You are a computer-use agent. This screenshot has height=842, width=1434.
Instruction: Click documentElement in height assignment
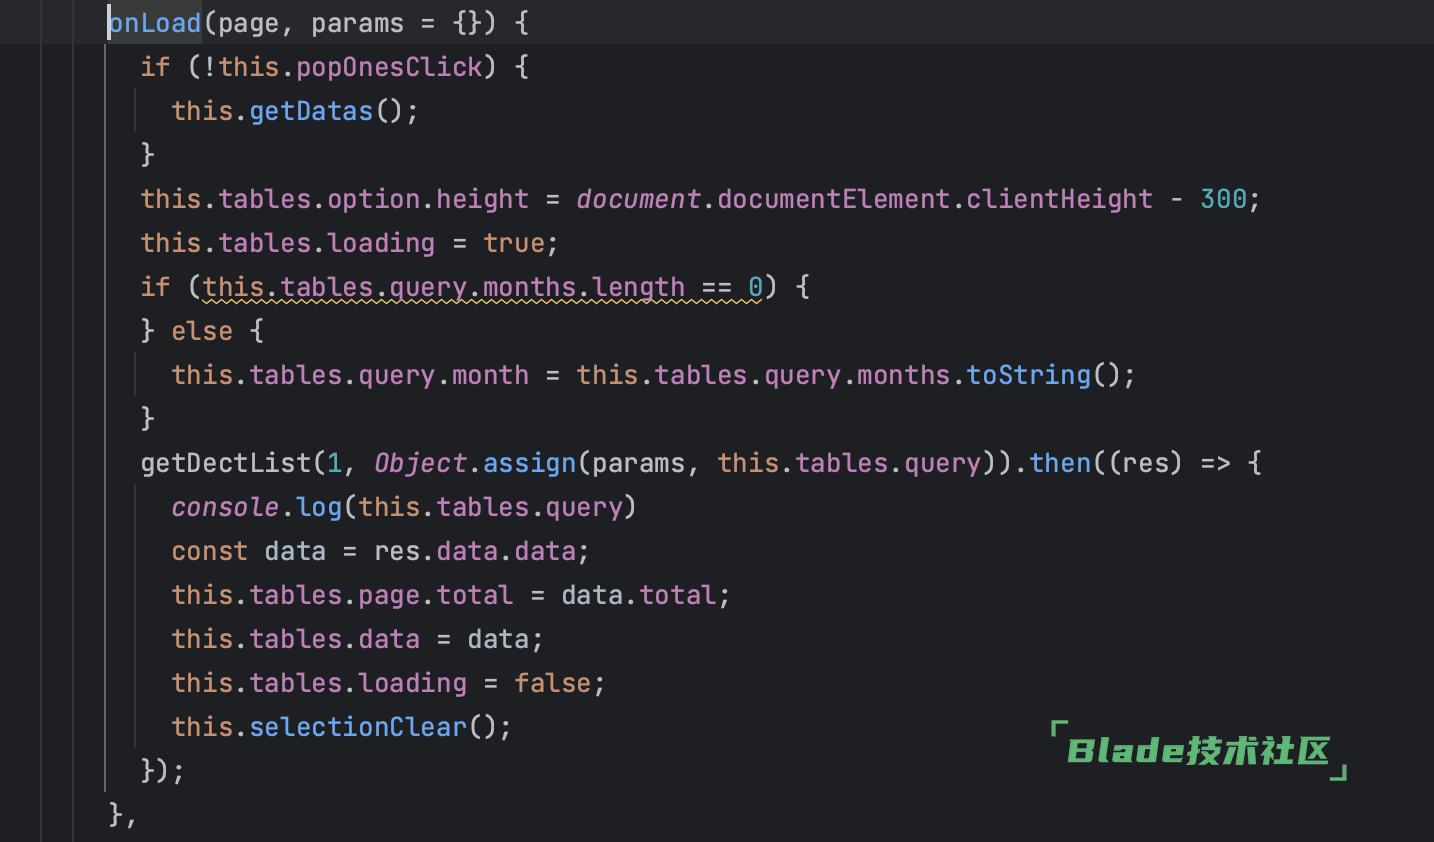pyautogui.click(x=833, y=199)
